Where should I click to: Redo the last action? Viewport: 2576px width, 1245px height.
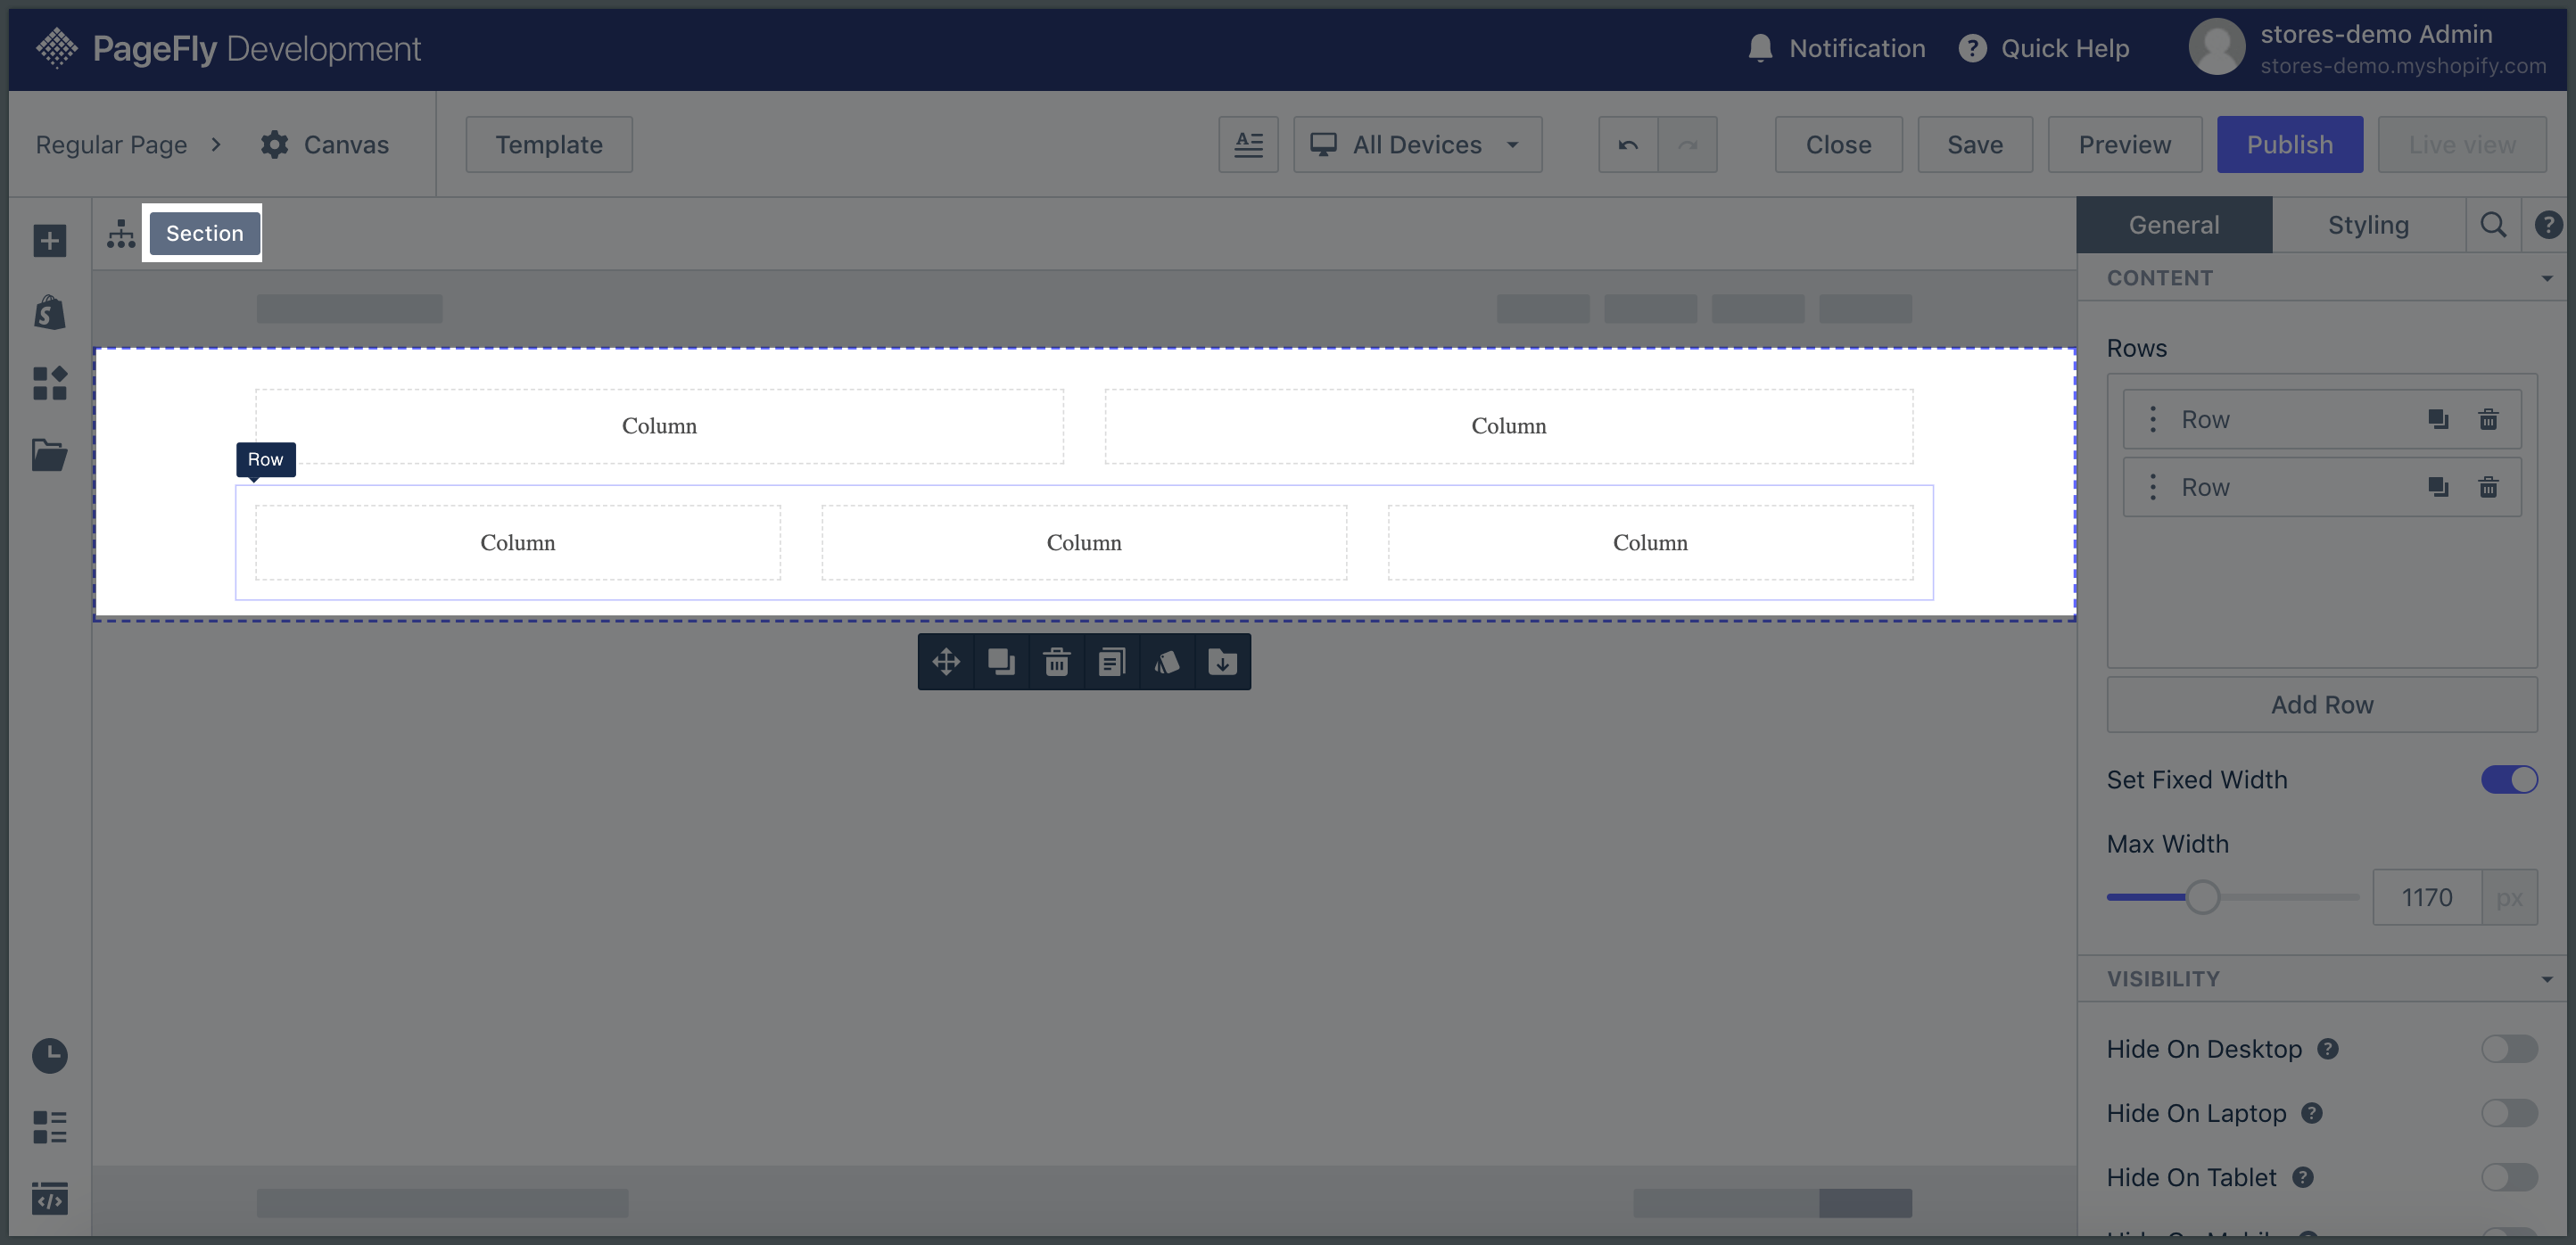coord(1688,144)
